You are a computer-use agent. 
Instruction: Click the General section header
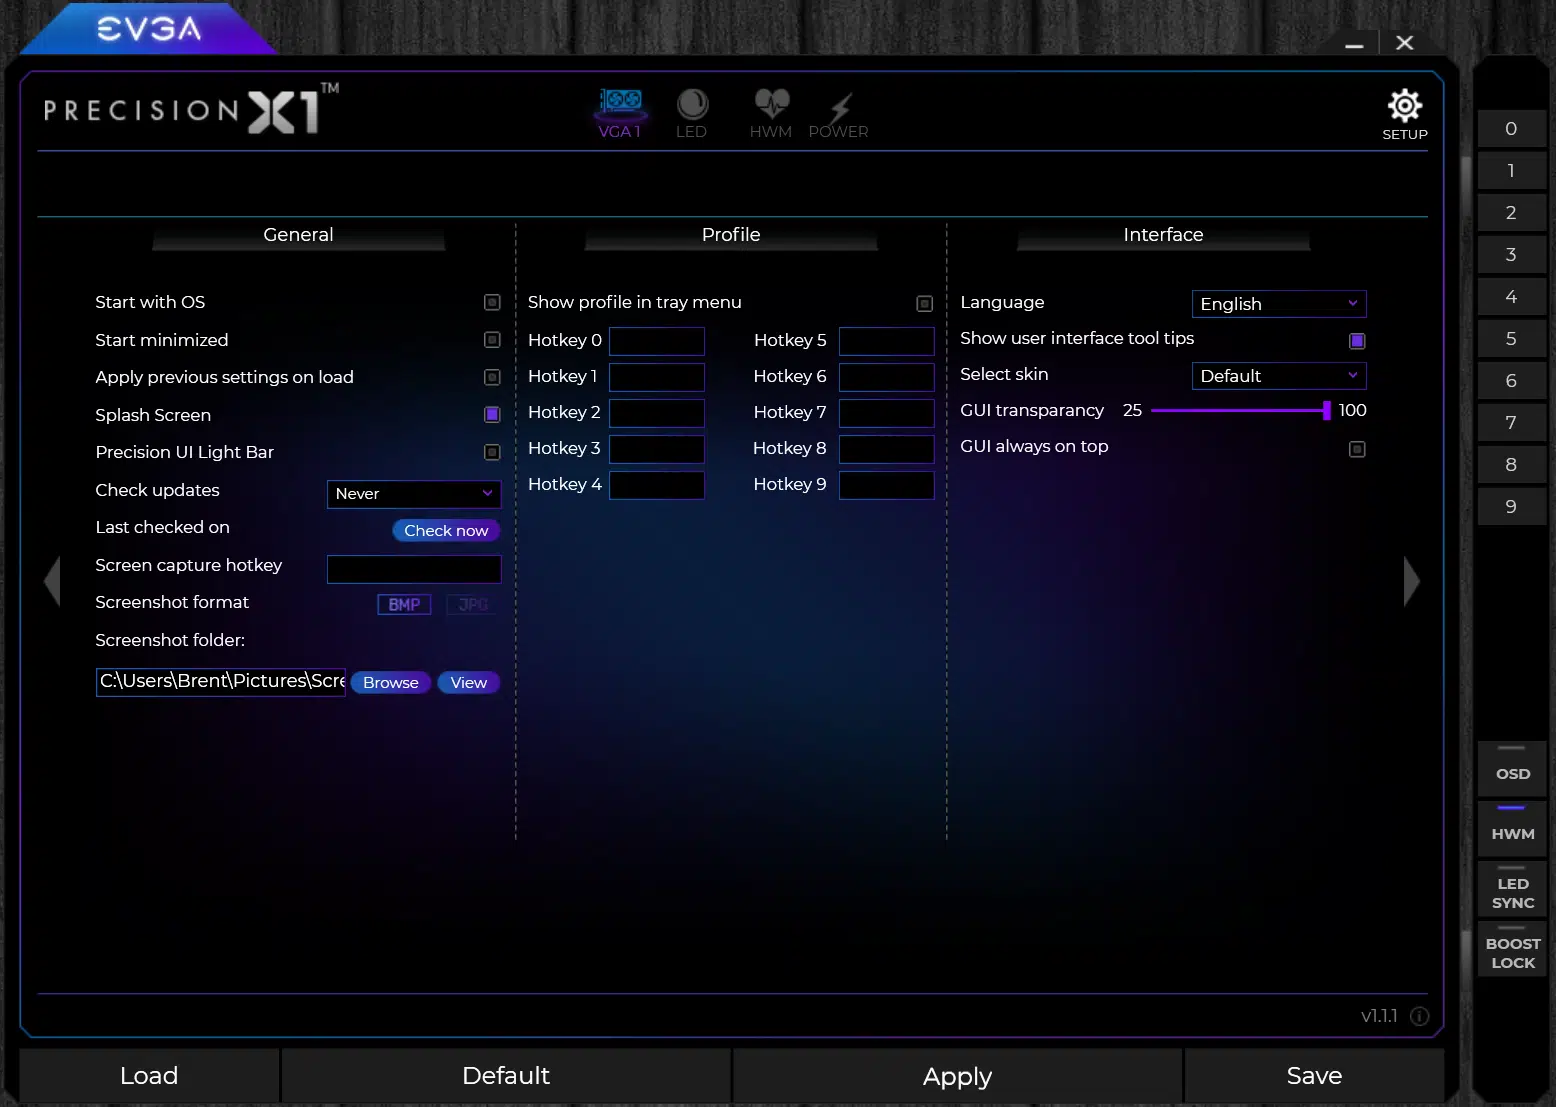(x=298, y=235)
